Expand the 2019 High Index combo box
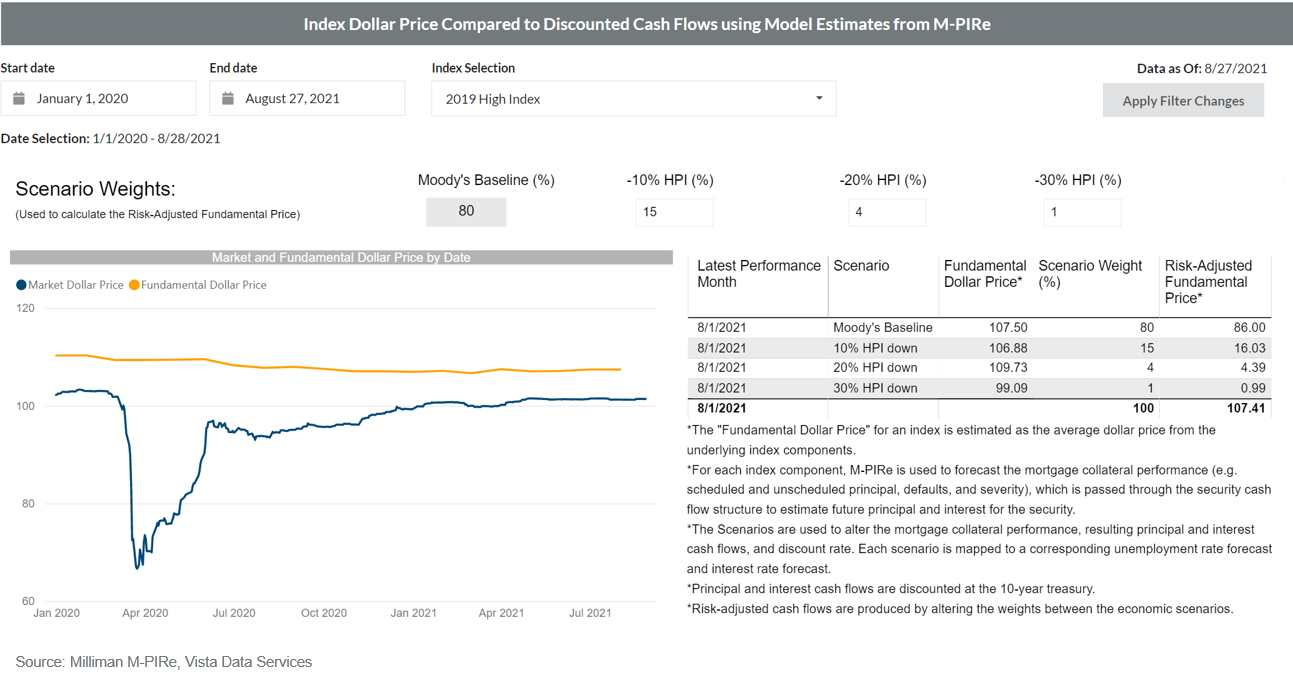The image size is (1293, 679). [632, 99]
